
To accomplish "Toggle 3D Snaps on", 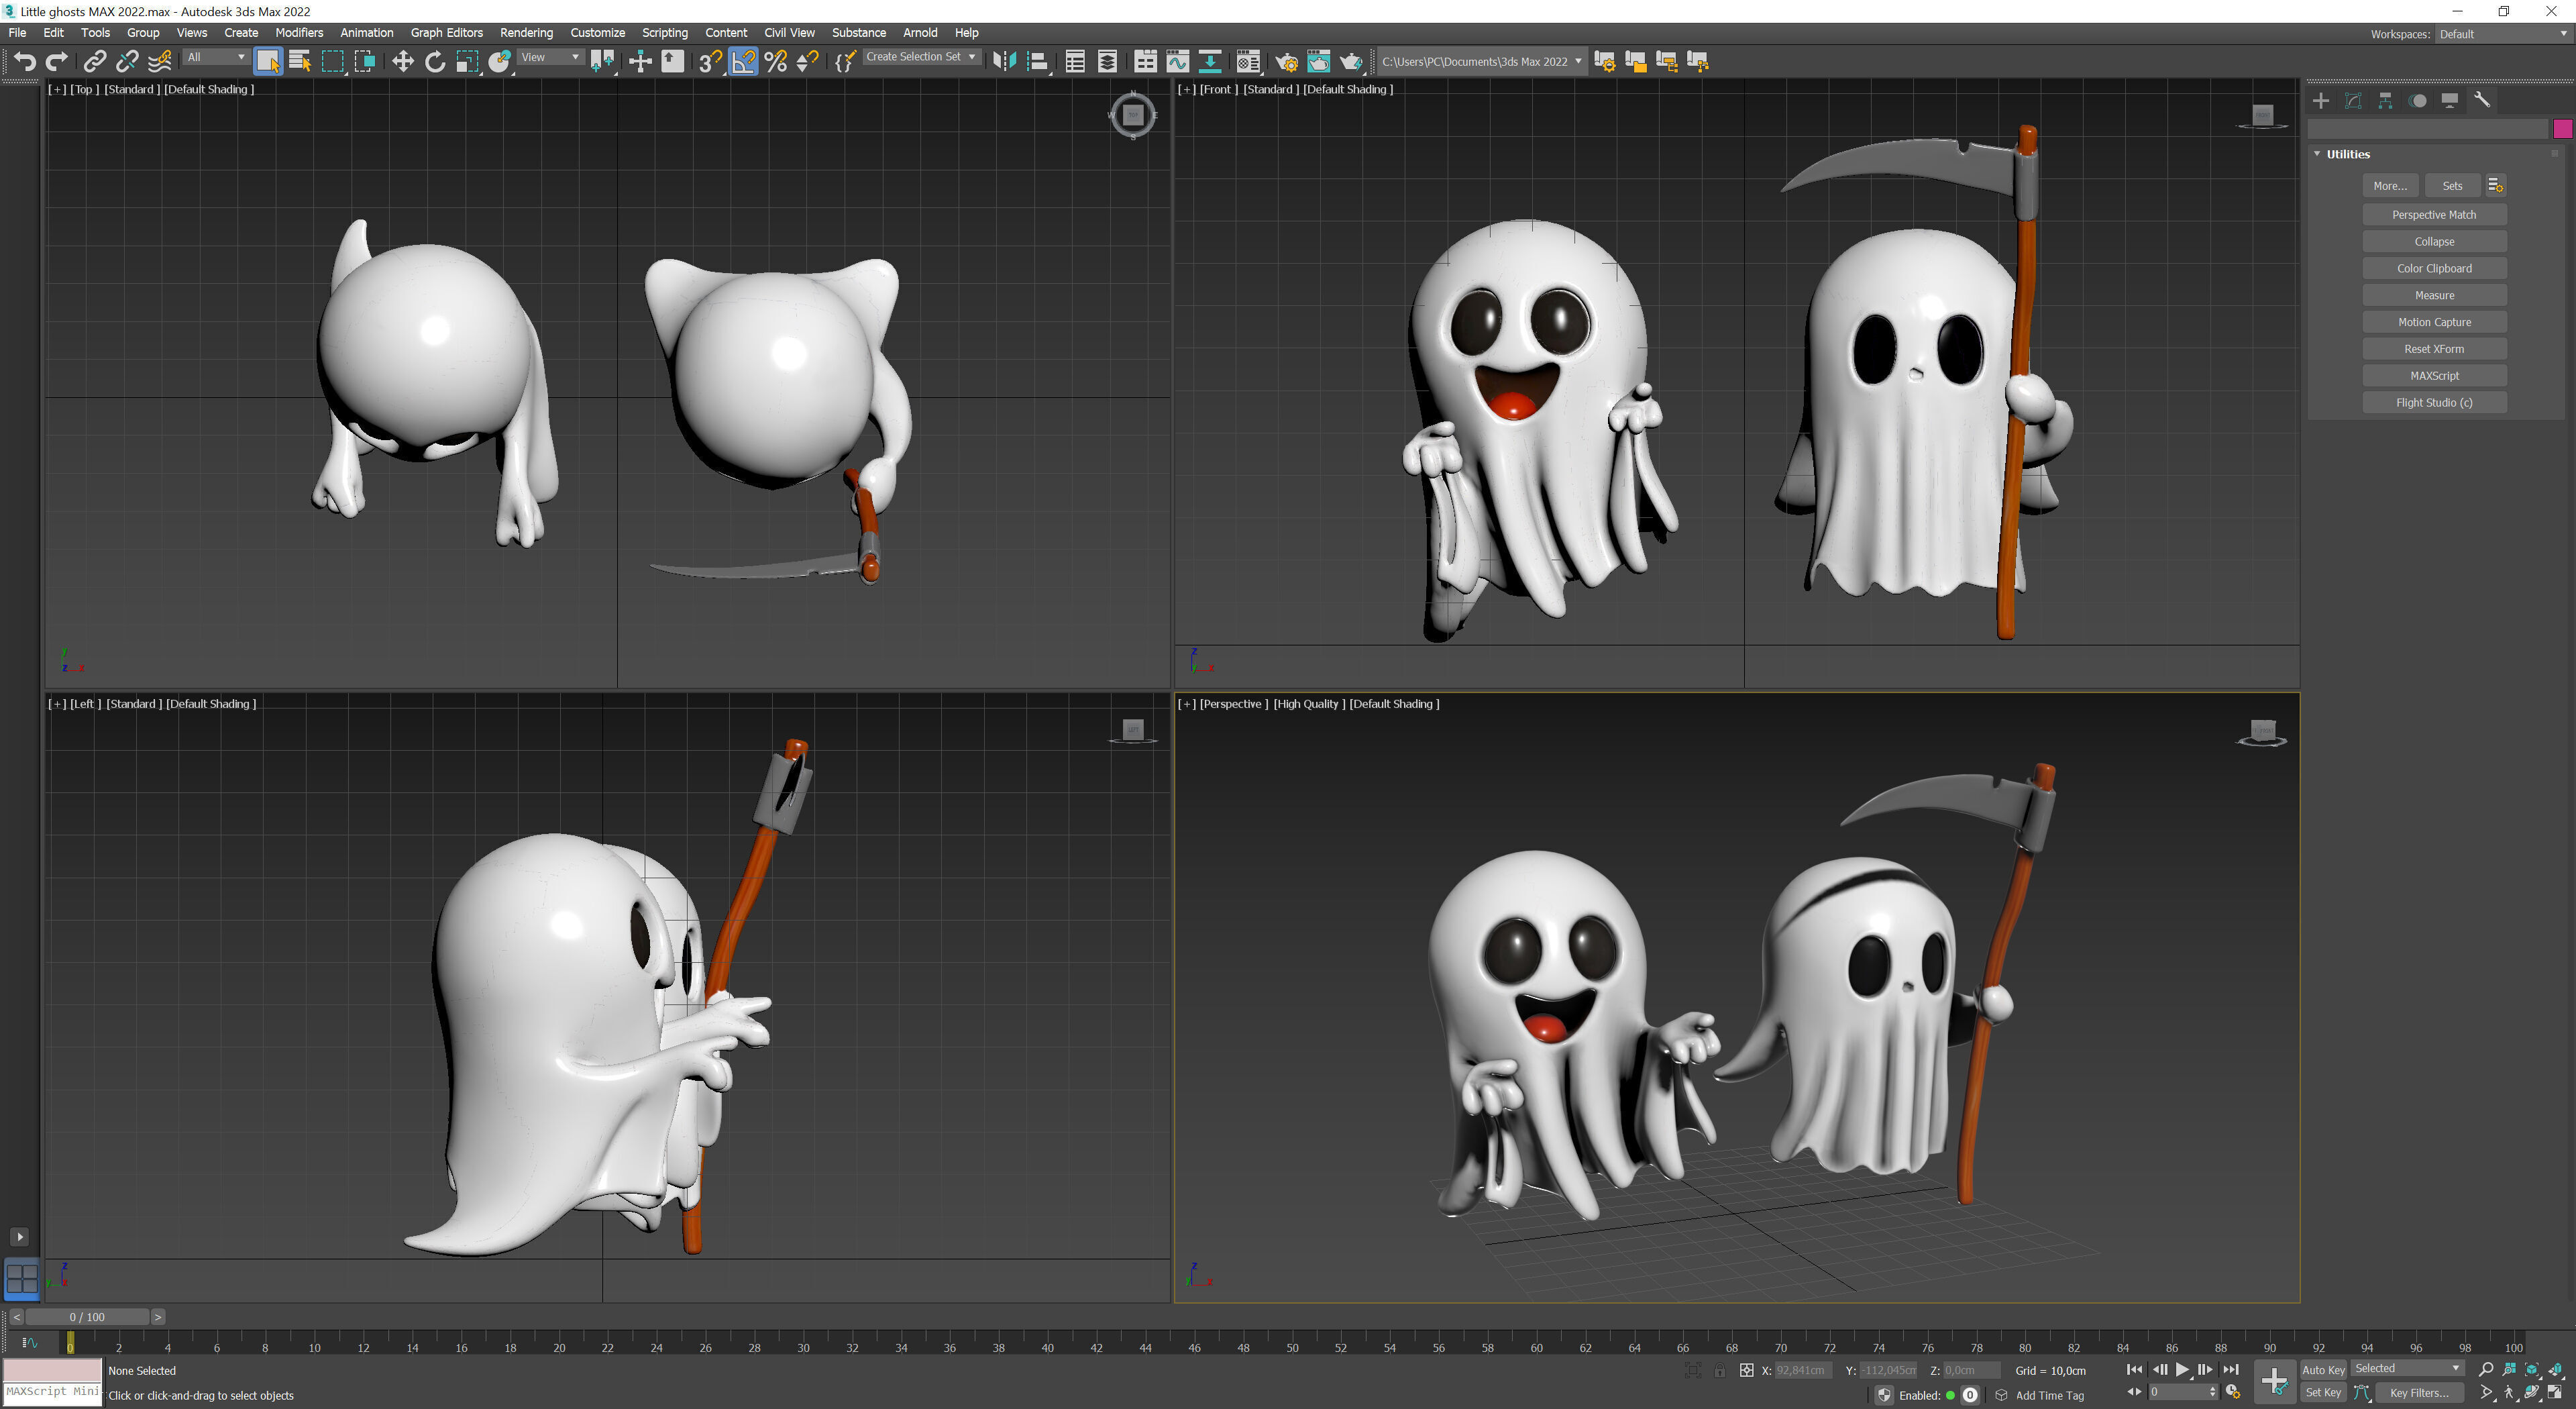I will 710,62.
